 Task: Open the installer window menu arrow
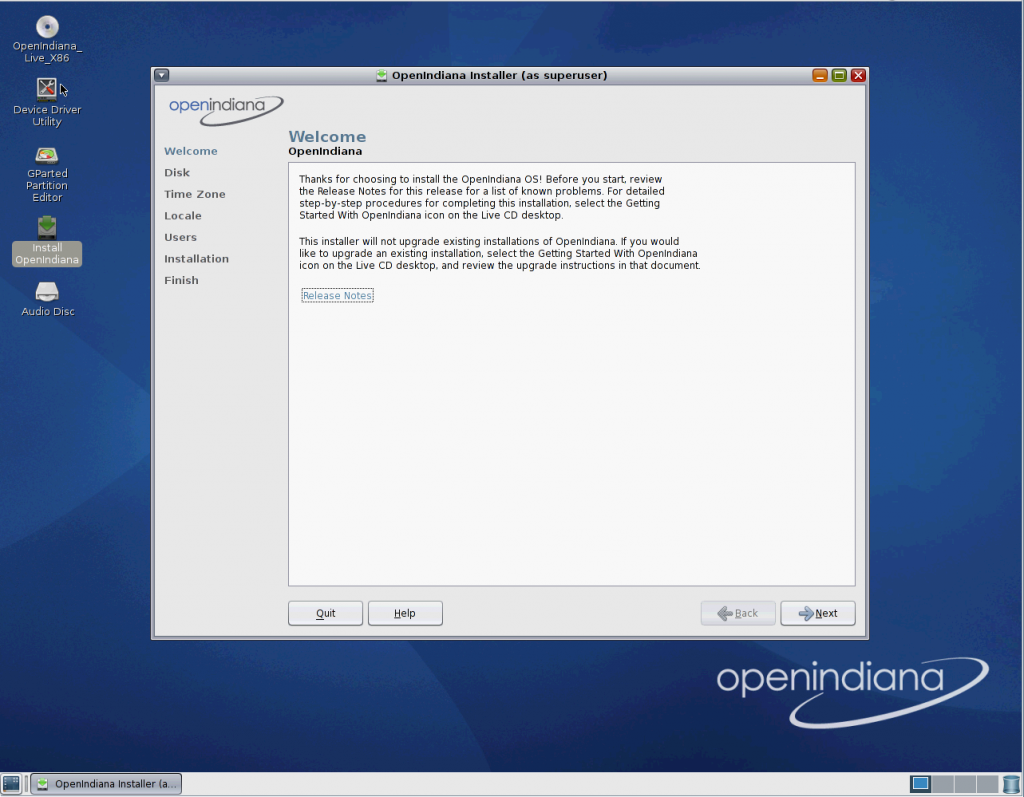click(x=162, y=75)
